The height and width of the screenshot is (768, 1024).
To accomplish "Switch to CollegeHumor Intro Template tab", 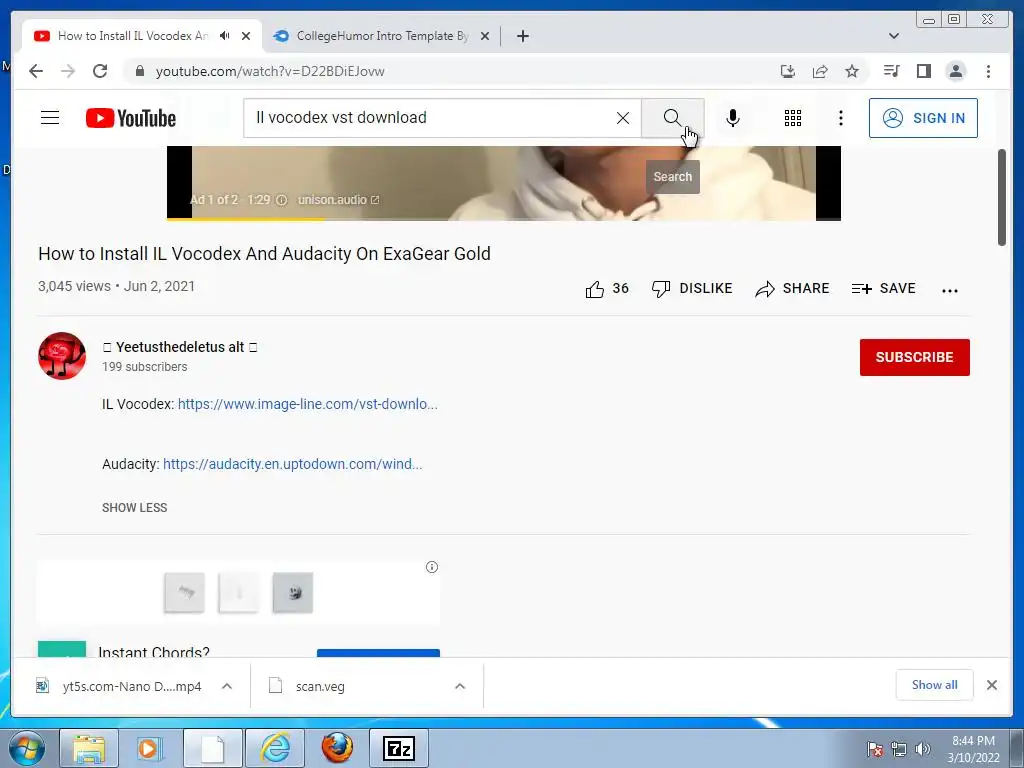I will click(x=382, y=36).
